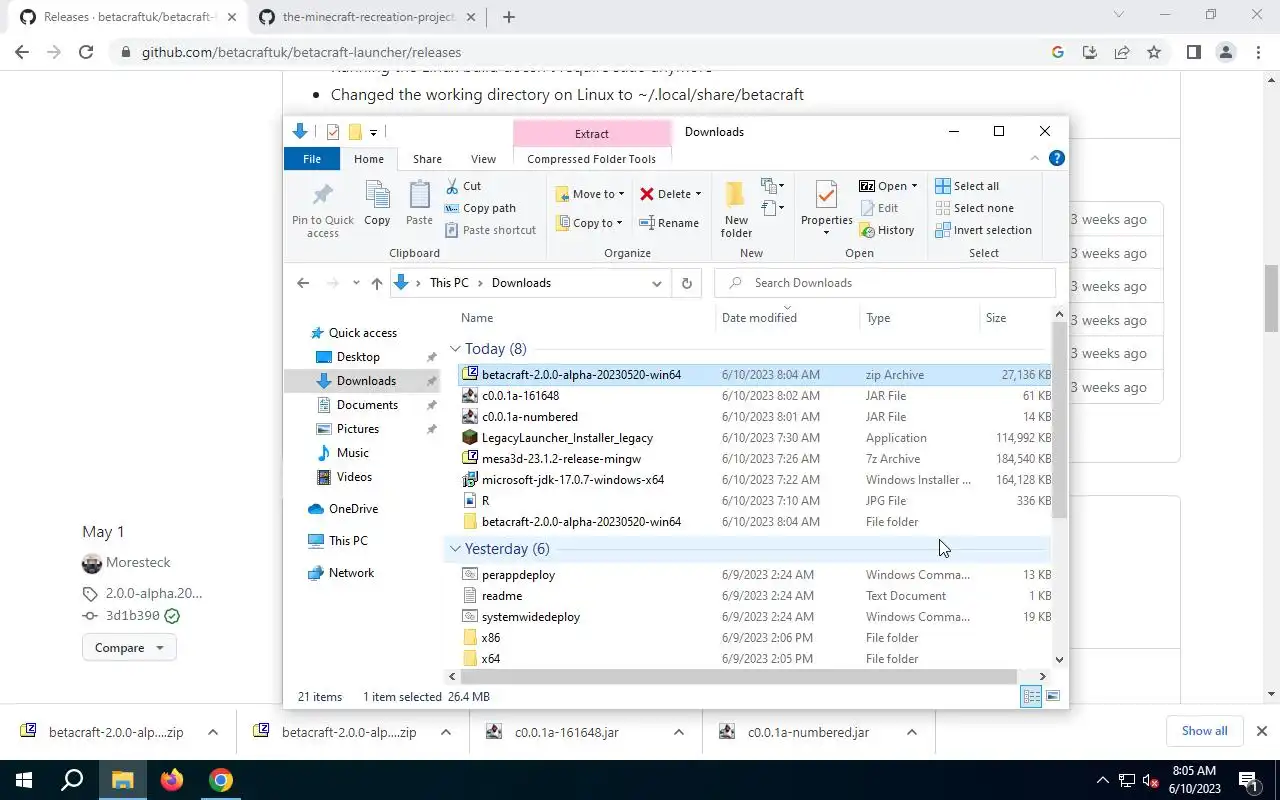Select This PC in navigation pane
The width and height of the screenshot is (1280, 800).
click(348, 541)
